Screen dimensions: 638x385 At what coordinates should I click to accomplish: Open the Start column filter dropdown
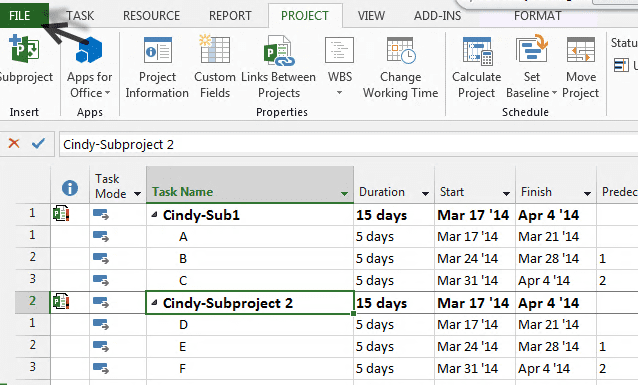pyautogui.click(x=506, y=194)
